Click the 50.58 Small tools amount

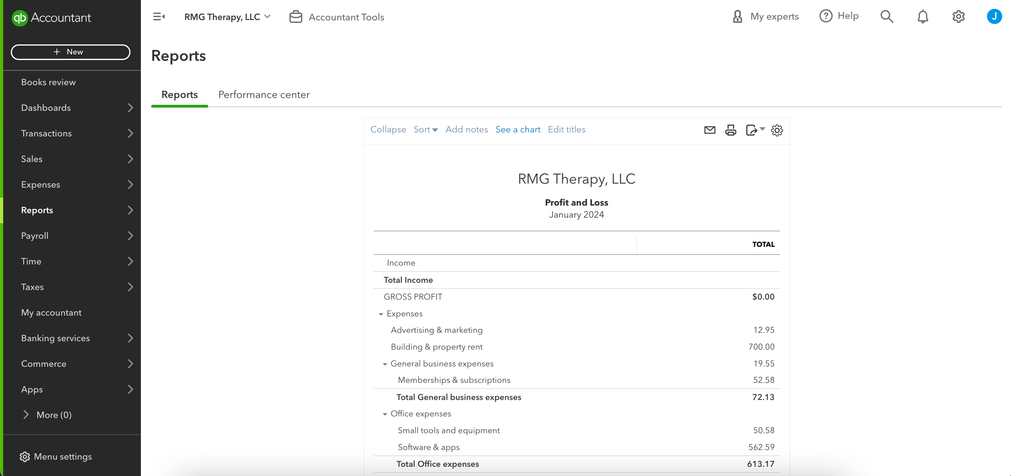763,431
